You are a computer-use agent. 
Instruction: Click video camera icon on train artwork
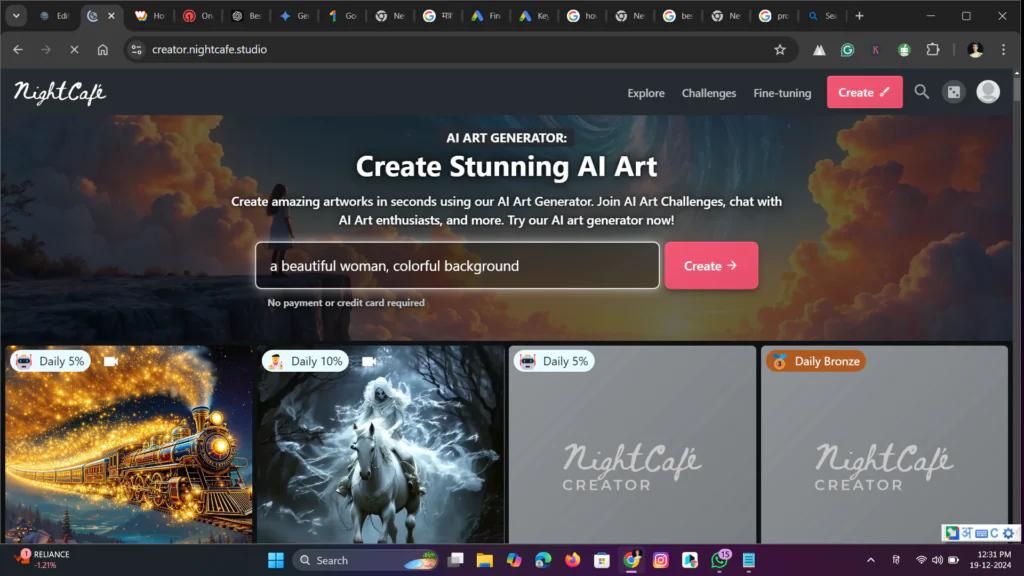click(x=110, y=361)
